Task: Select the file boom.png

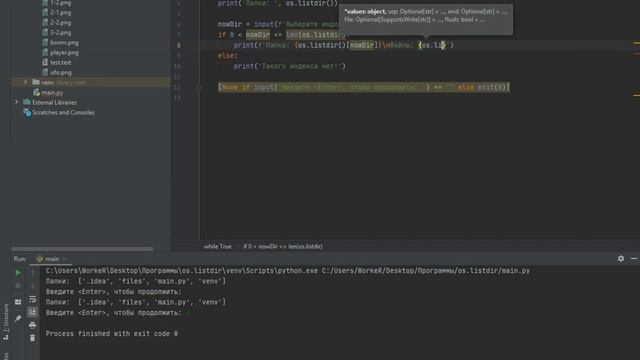Action: (64, 42)
